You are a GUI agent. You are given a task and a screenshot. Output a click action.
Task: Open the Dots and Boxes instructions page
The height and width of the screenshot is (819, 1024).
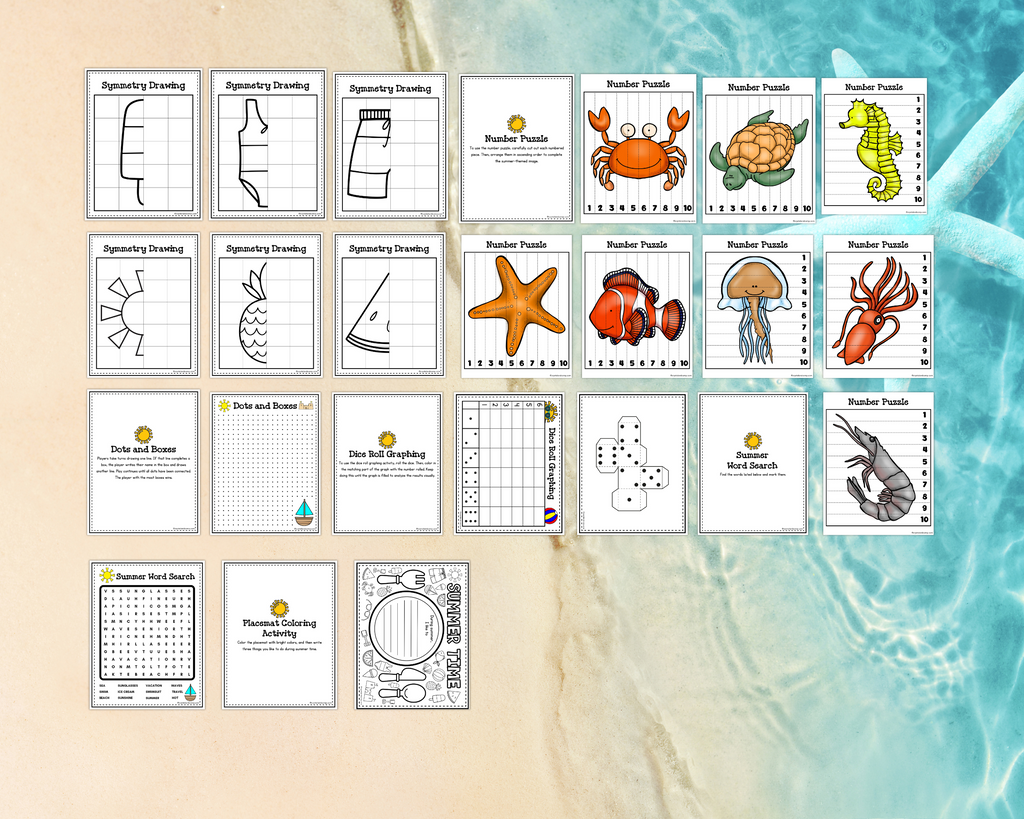tap(143, 462)
